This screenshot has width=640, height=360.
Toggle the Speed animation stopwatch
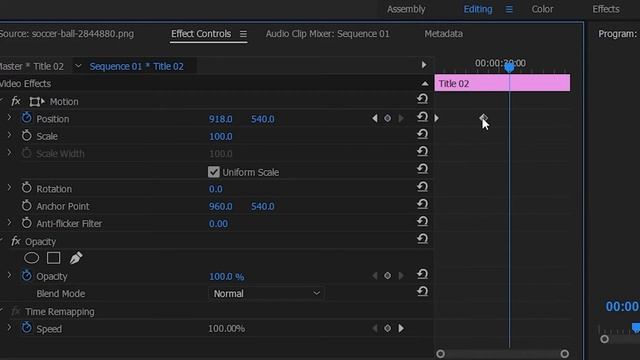[x=27, y=328]
